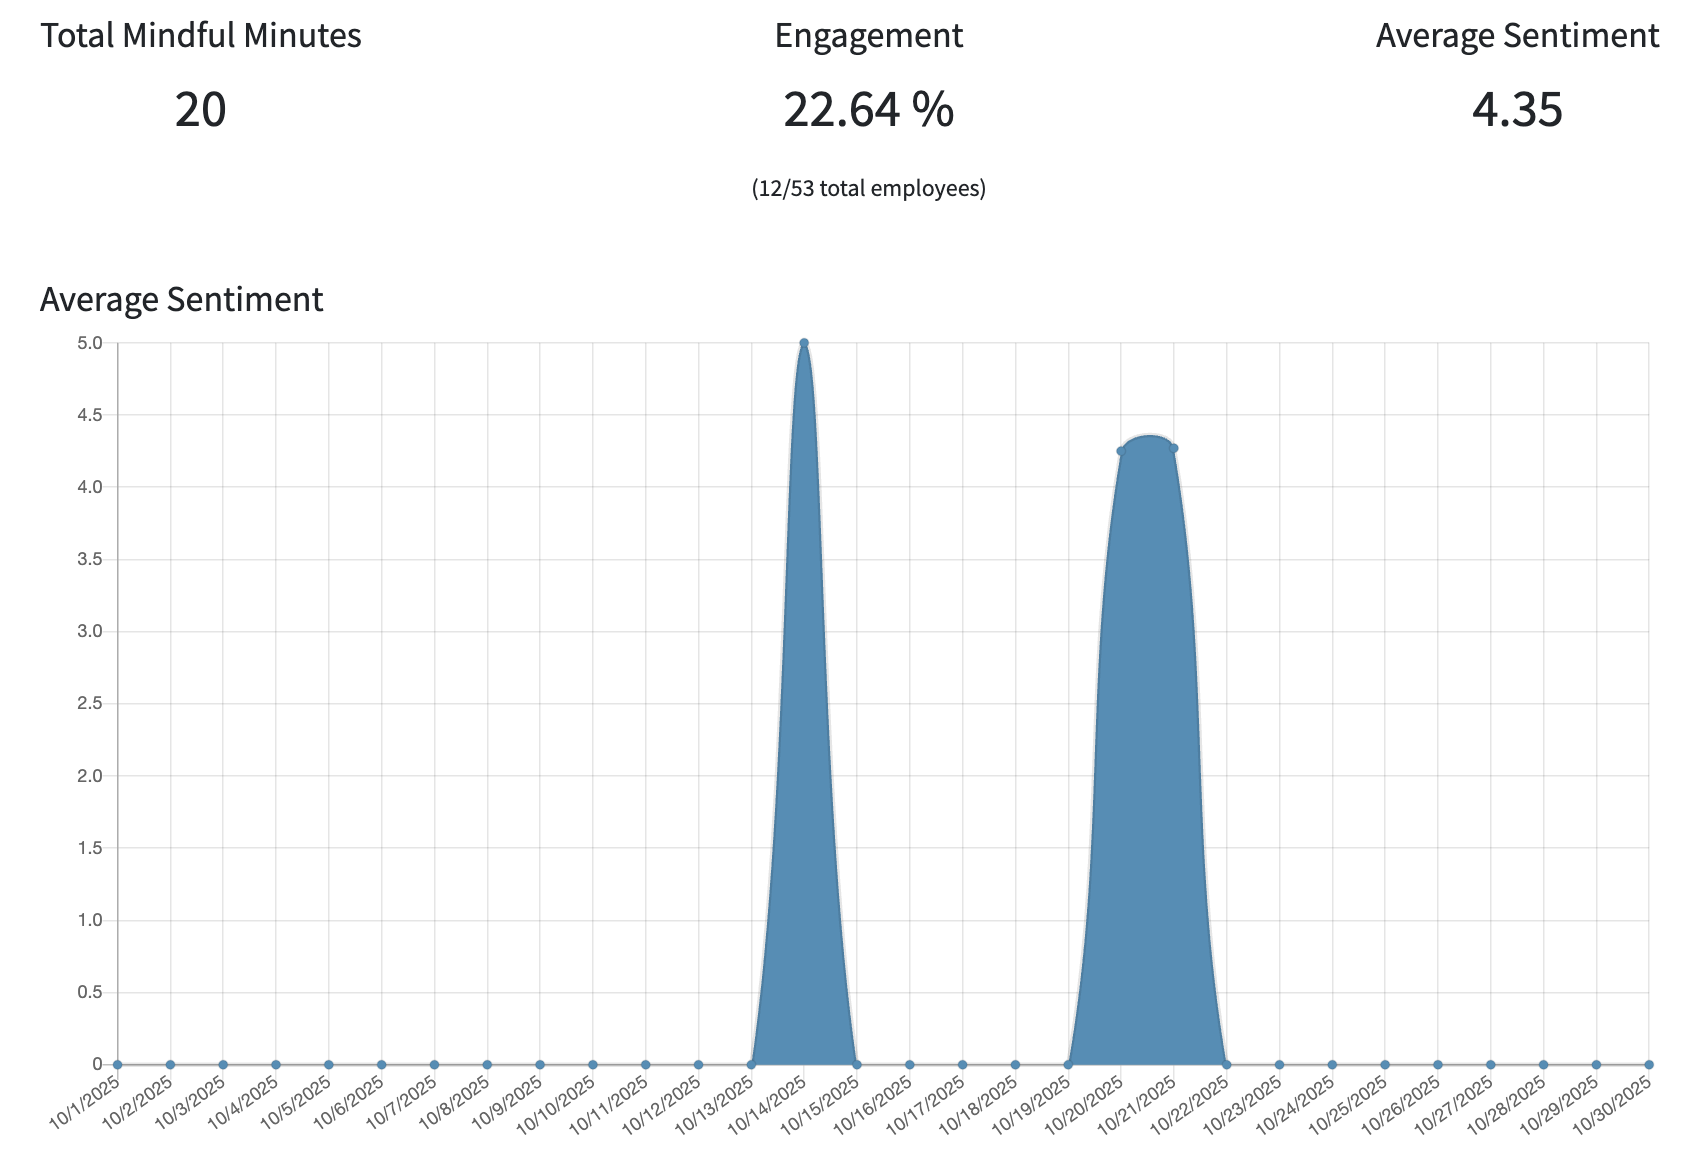Click the 10/26/2025 zero data point

coord(1438,1064)
